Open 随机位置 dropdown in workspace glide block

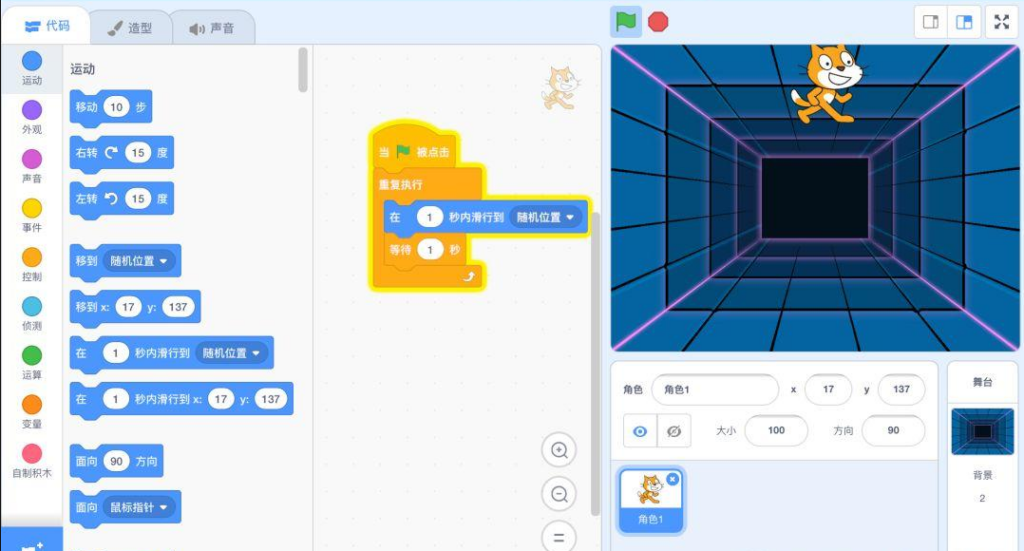[x=572, y=217]
